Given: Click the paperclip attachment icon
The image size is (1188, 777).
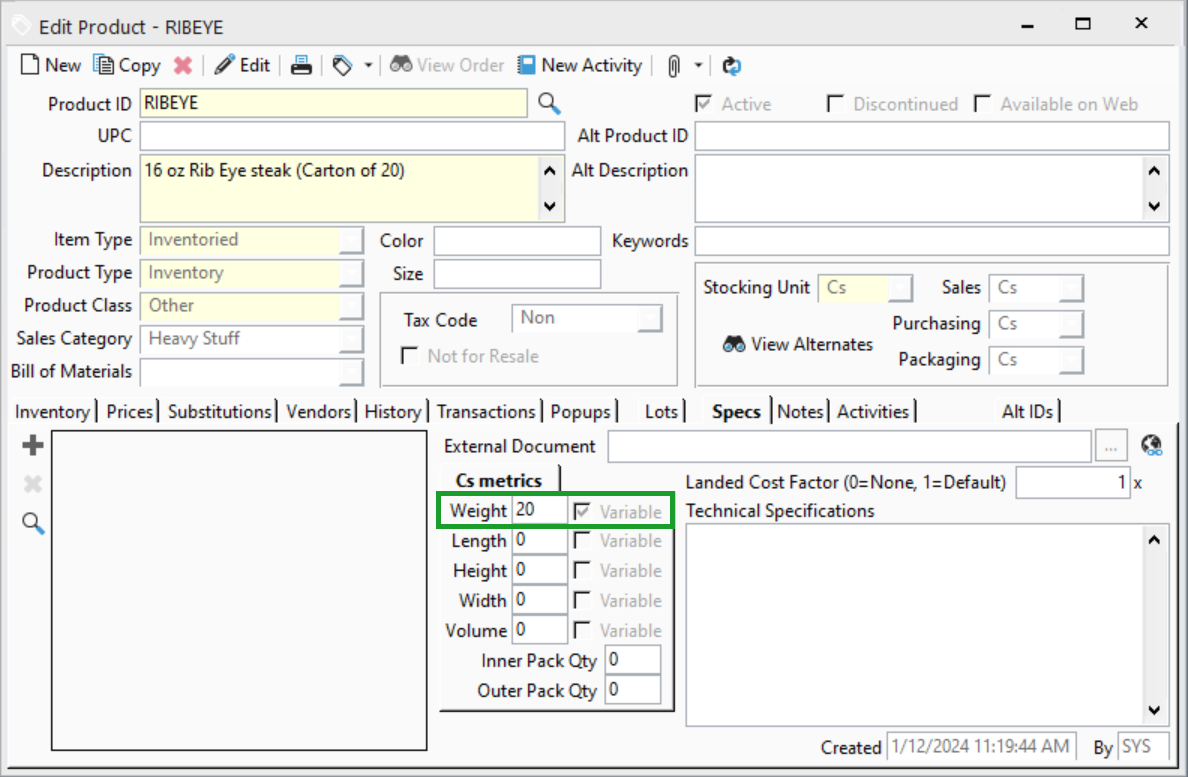Looking at the screenshot, I should 674,65.
